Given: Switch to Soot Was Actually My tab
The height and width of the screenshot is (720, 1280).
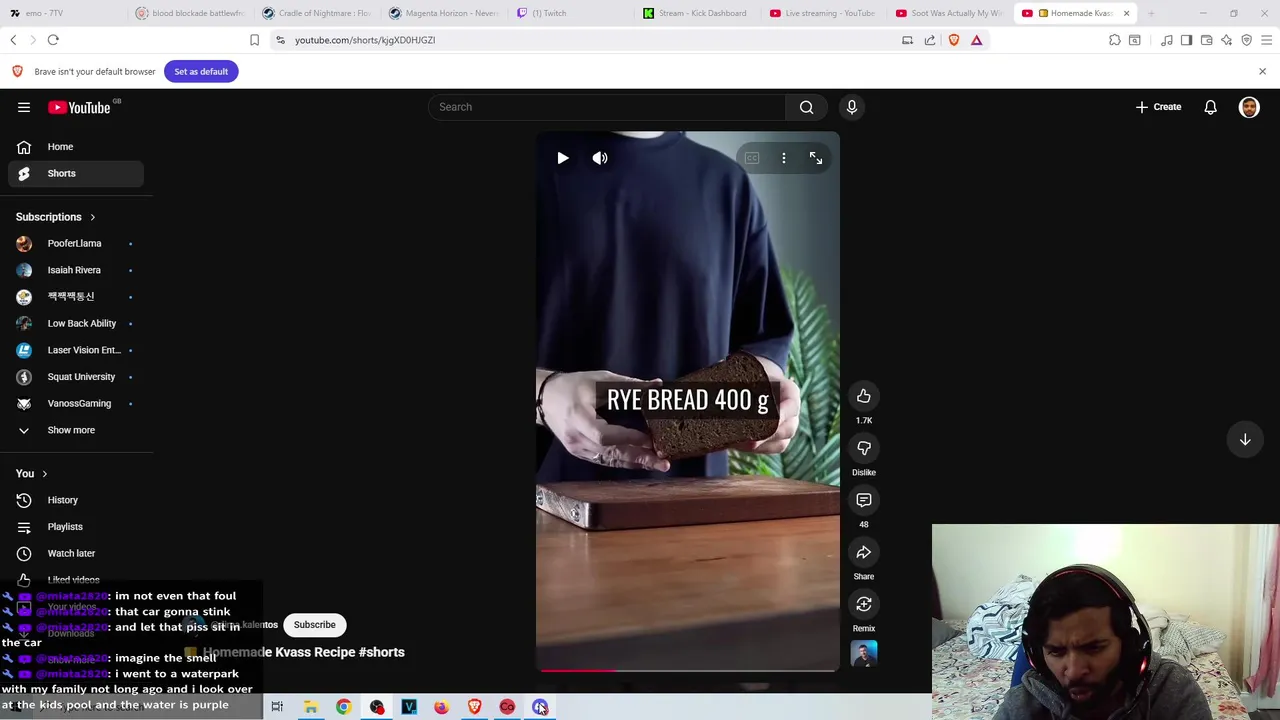Looking at the screenshot, I should (x=950, y=13).
